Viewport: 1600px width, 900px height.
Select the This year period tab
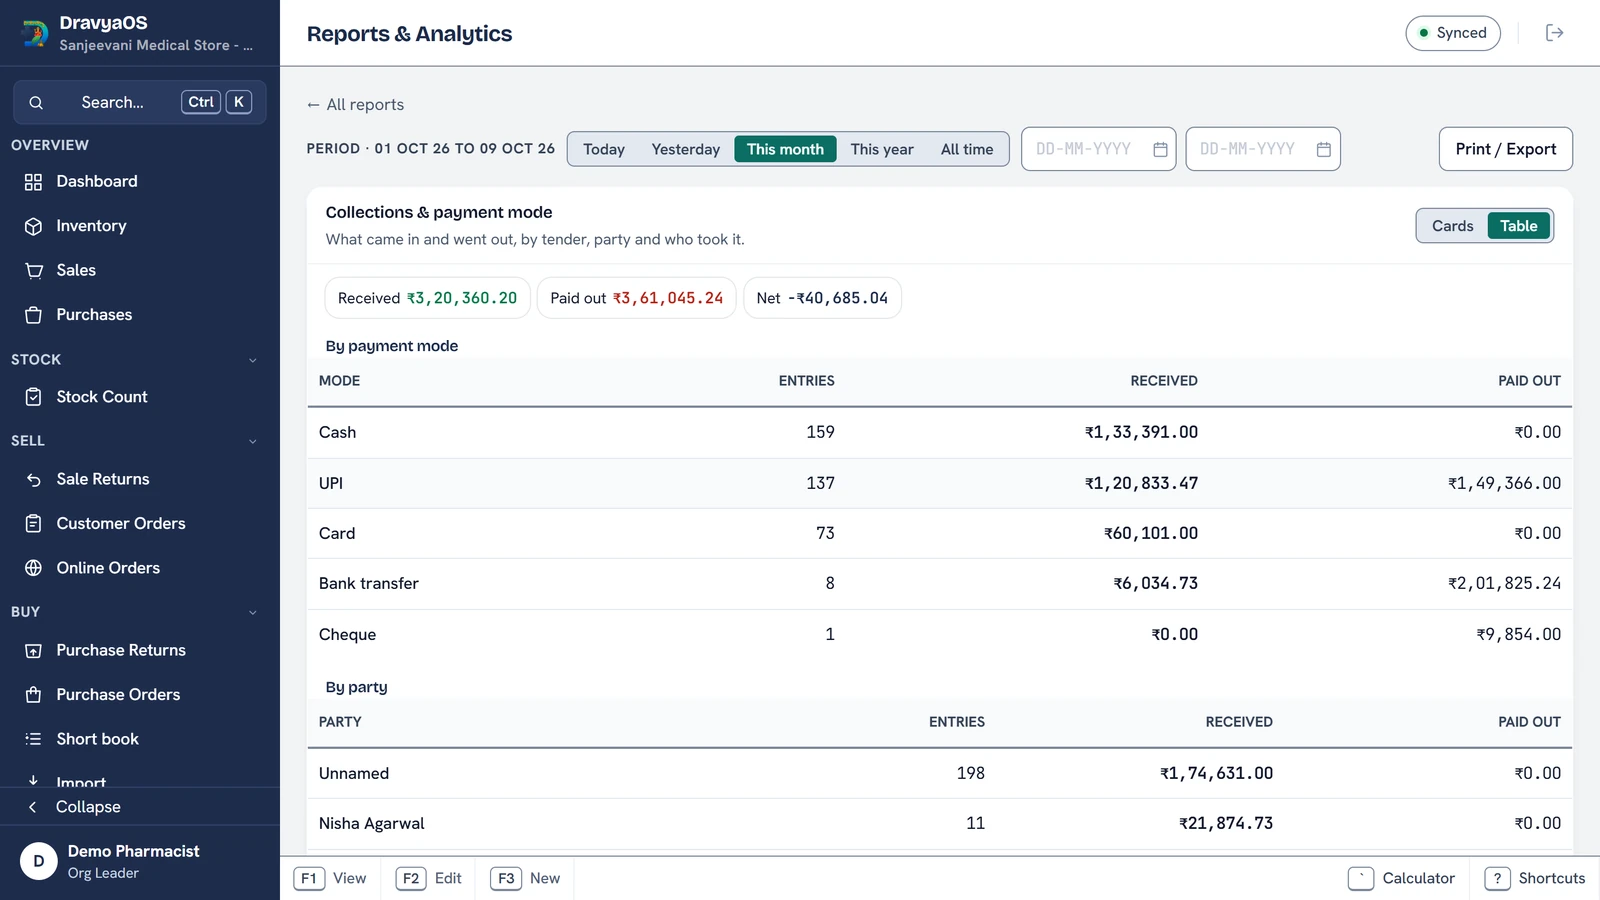pos(882,149)
